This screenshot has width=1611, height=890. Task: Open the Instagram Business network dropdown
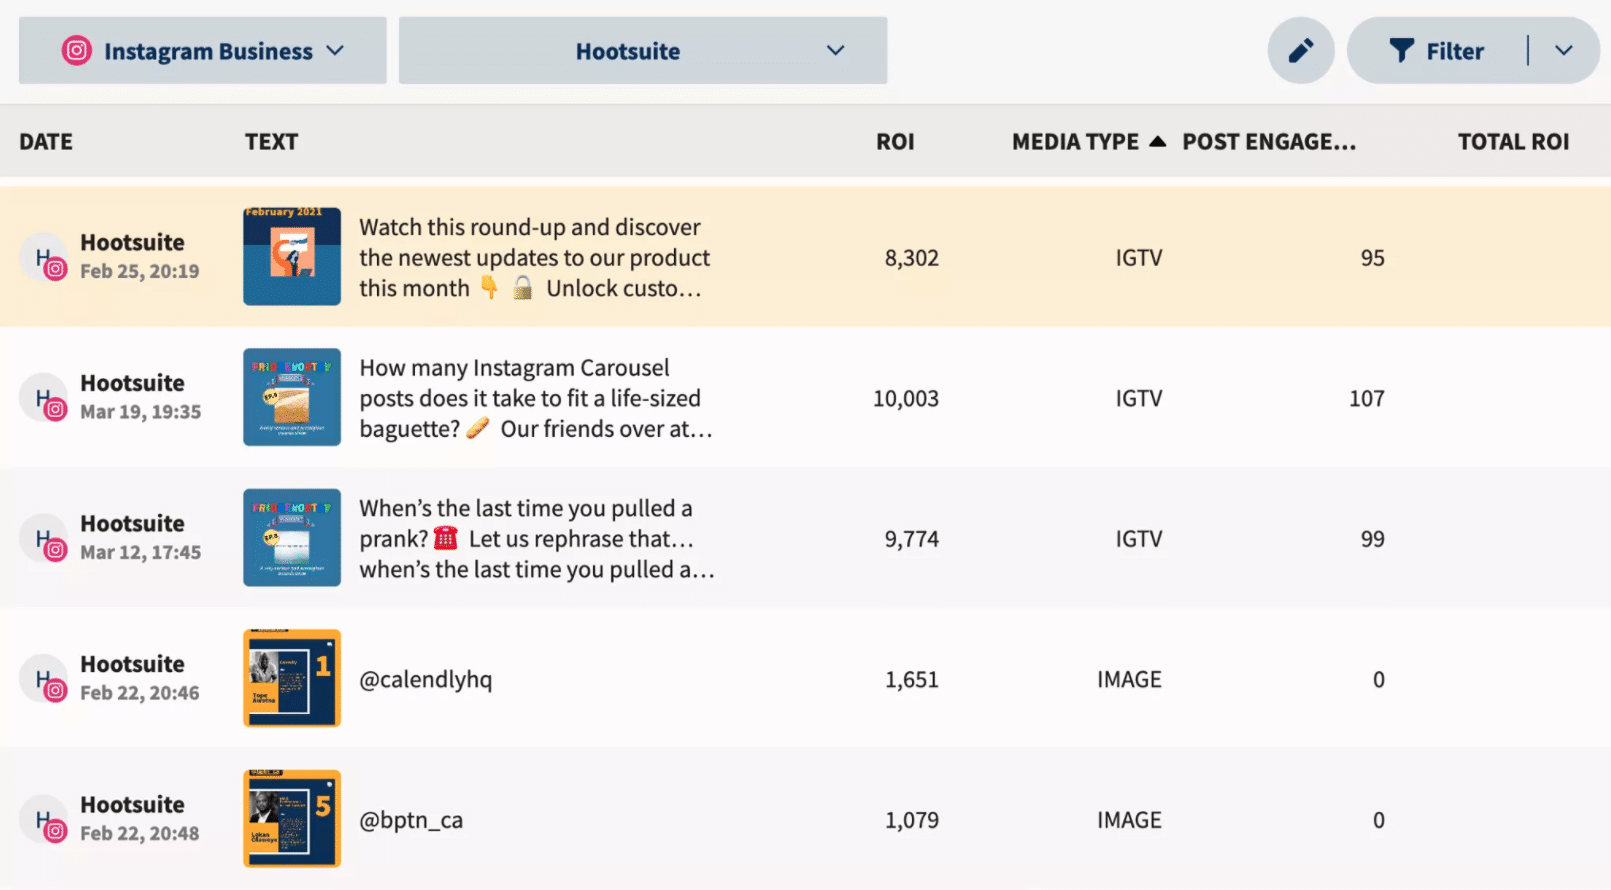(x=202, y=50)
